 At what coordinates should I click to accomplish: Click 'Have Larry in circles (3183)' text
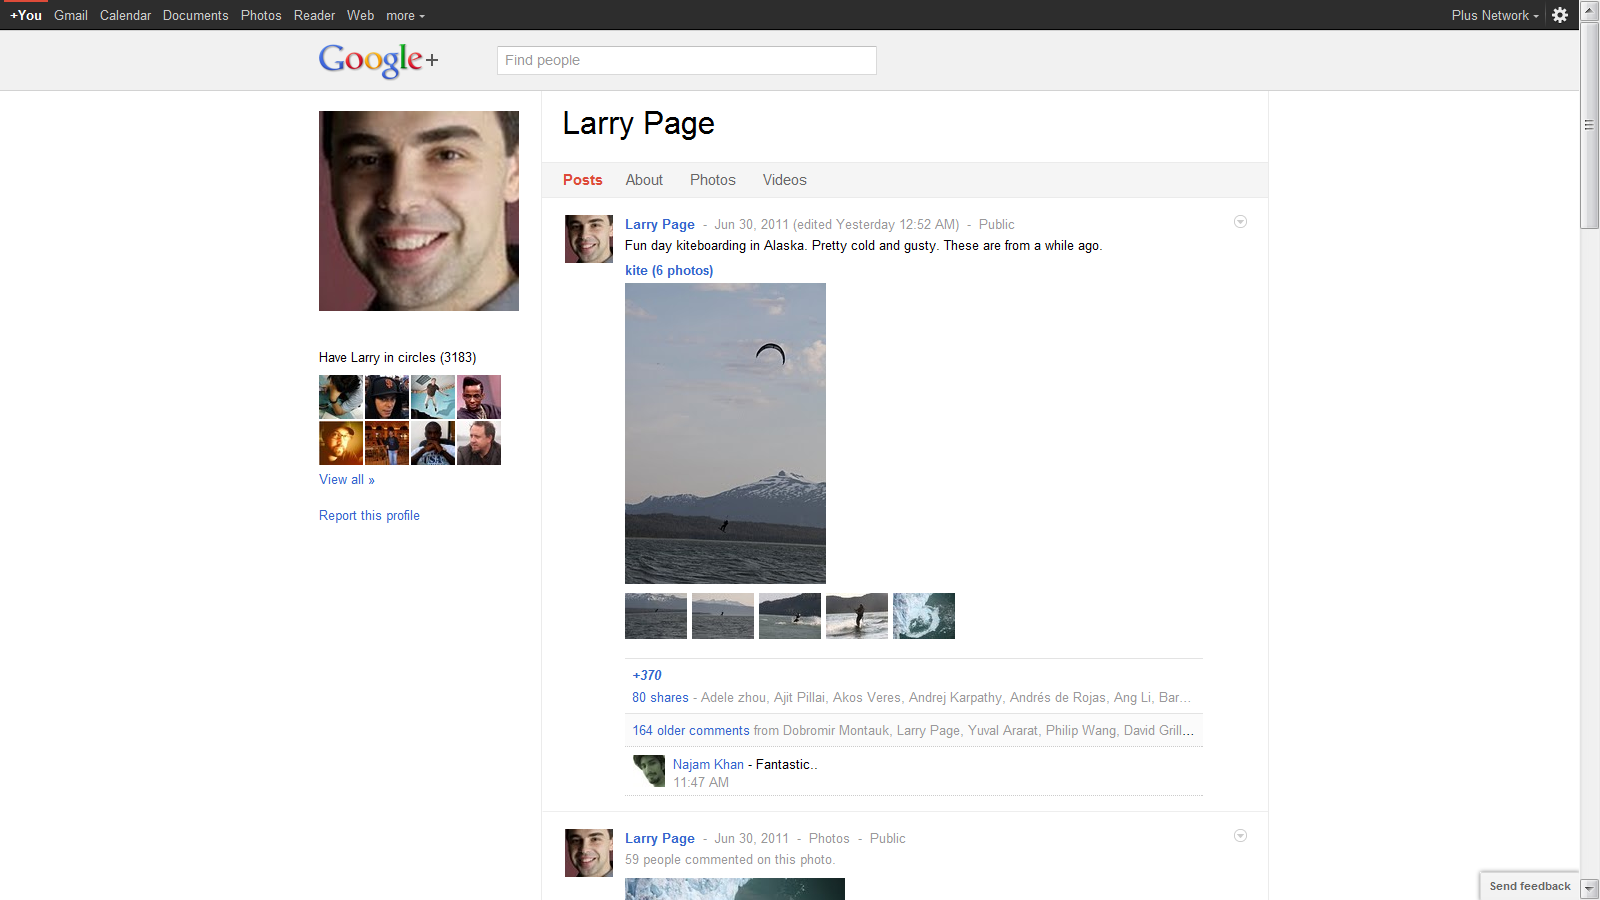tap(397, 358)
